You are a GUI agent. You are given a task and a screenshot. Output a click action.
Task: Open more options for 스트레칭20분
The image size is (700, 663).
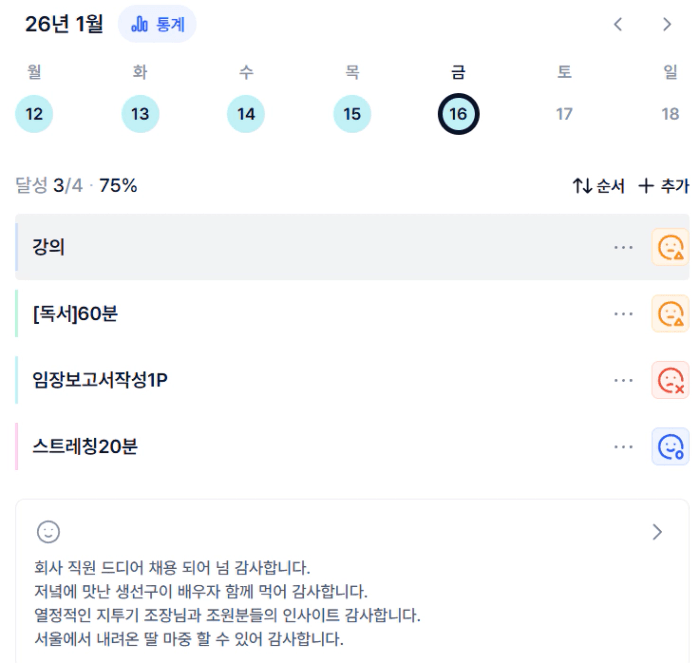coord(624,446)
